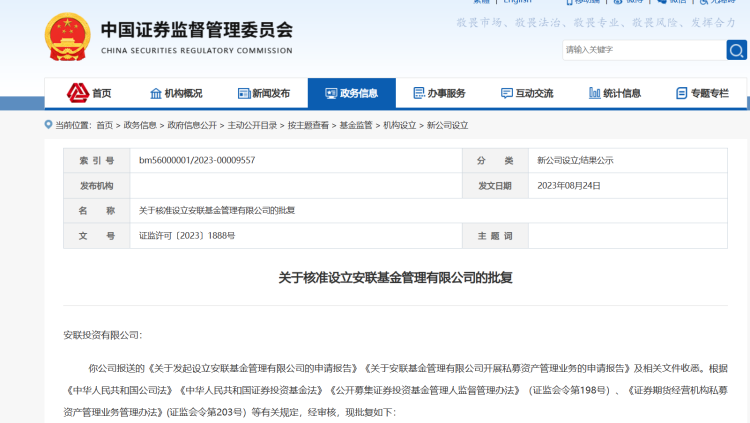Go to 机构设立 in the breadcrumb
Image resolution: width=750 pixels, height=423 pixels.
[399, 125]
